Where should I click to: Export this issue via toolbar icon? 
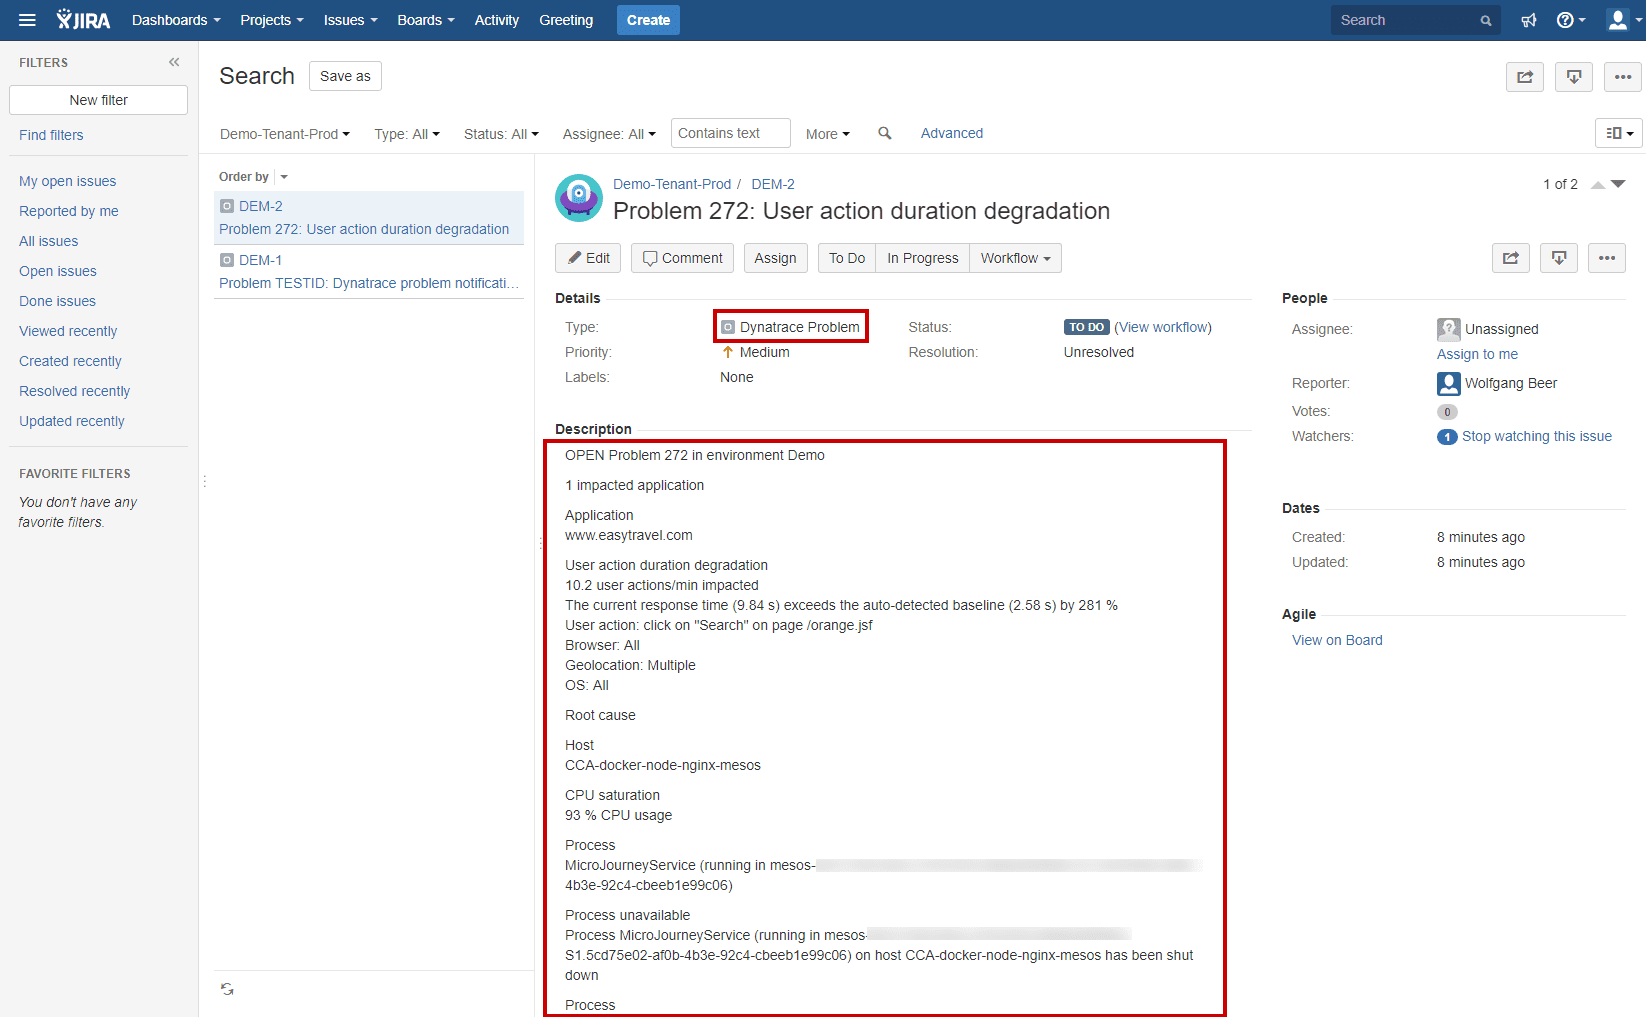(1559, 258)
